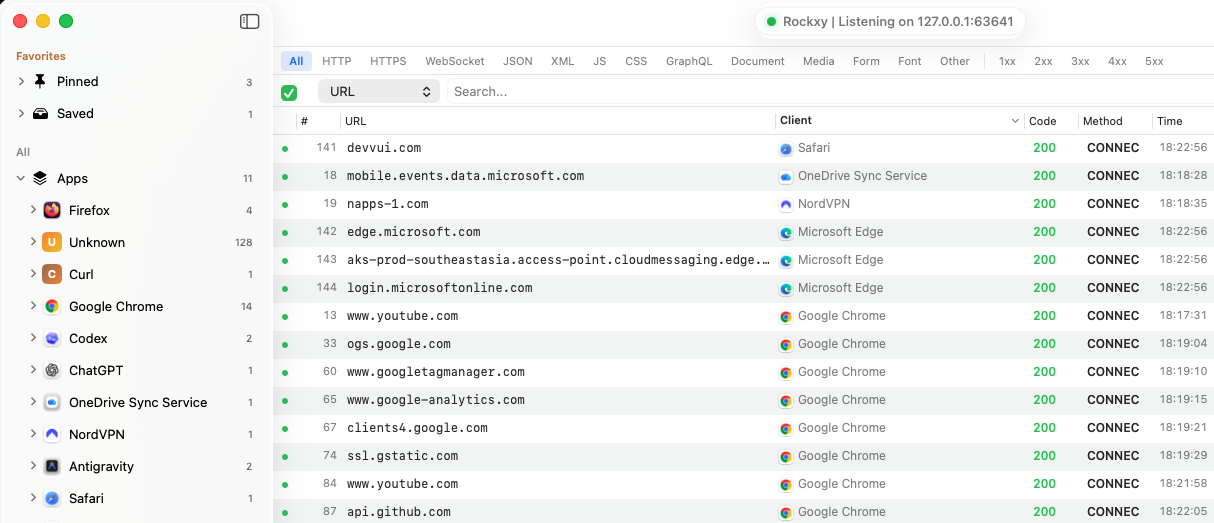Click the OneDrive Sync Service sidebar icon

[x=52, y=402]
